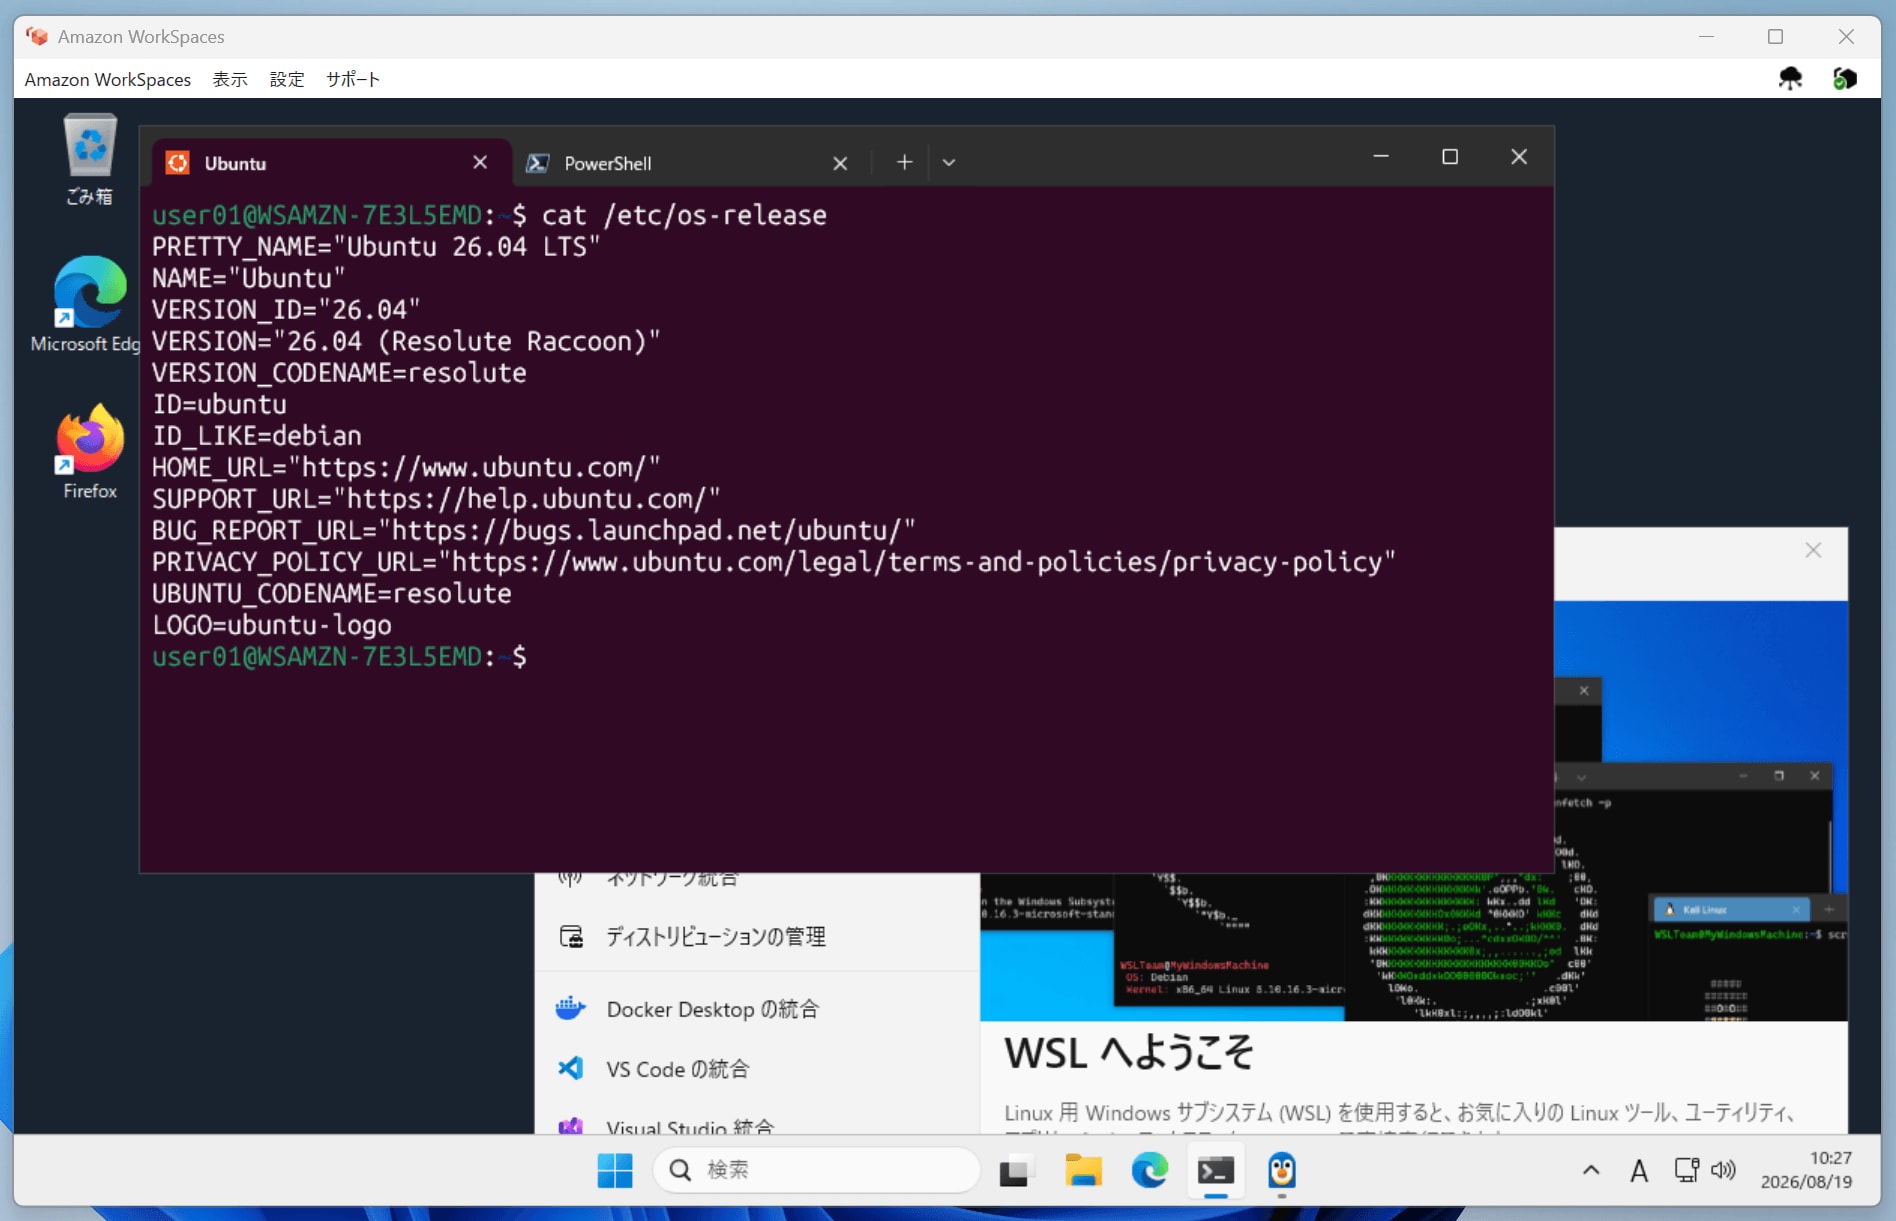This screenshot has height=1221, width=1896.
Task: Click the Windows Terminal taskbar icon
Action: coord(1215,1170)
